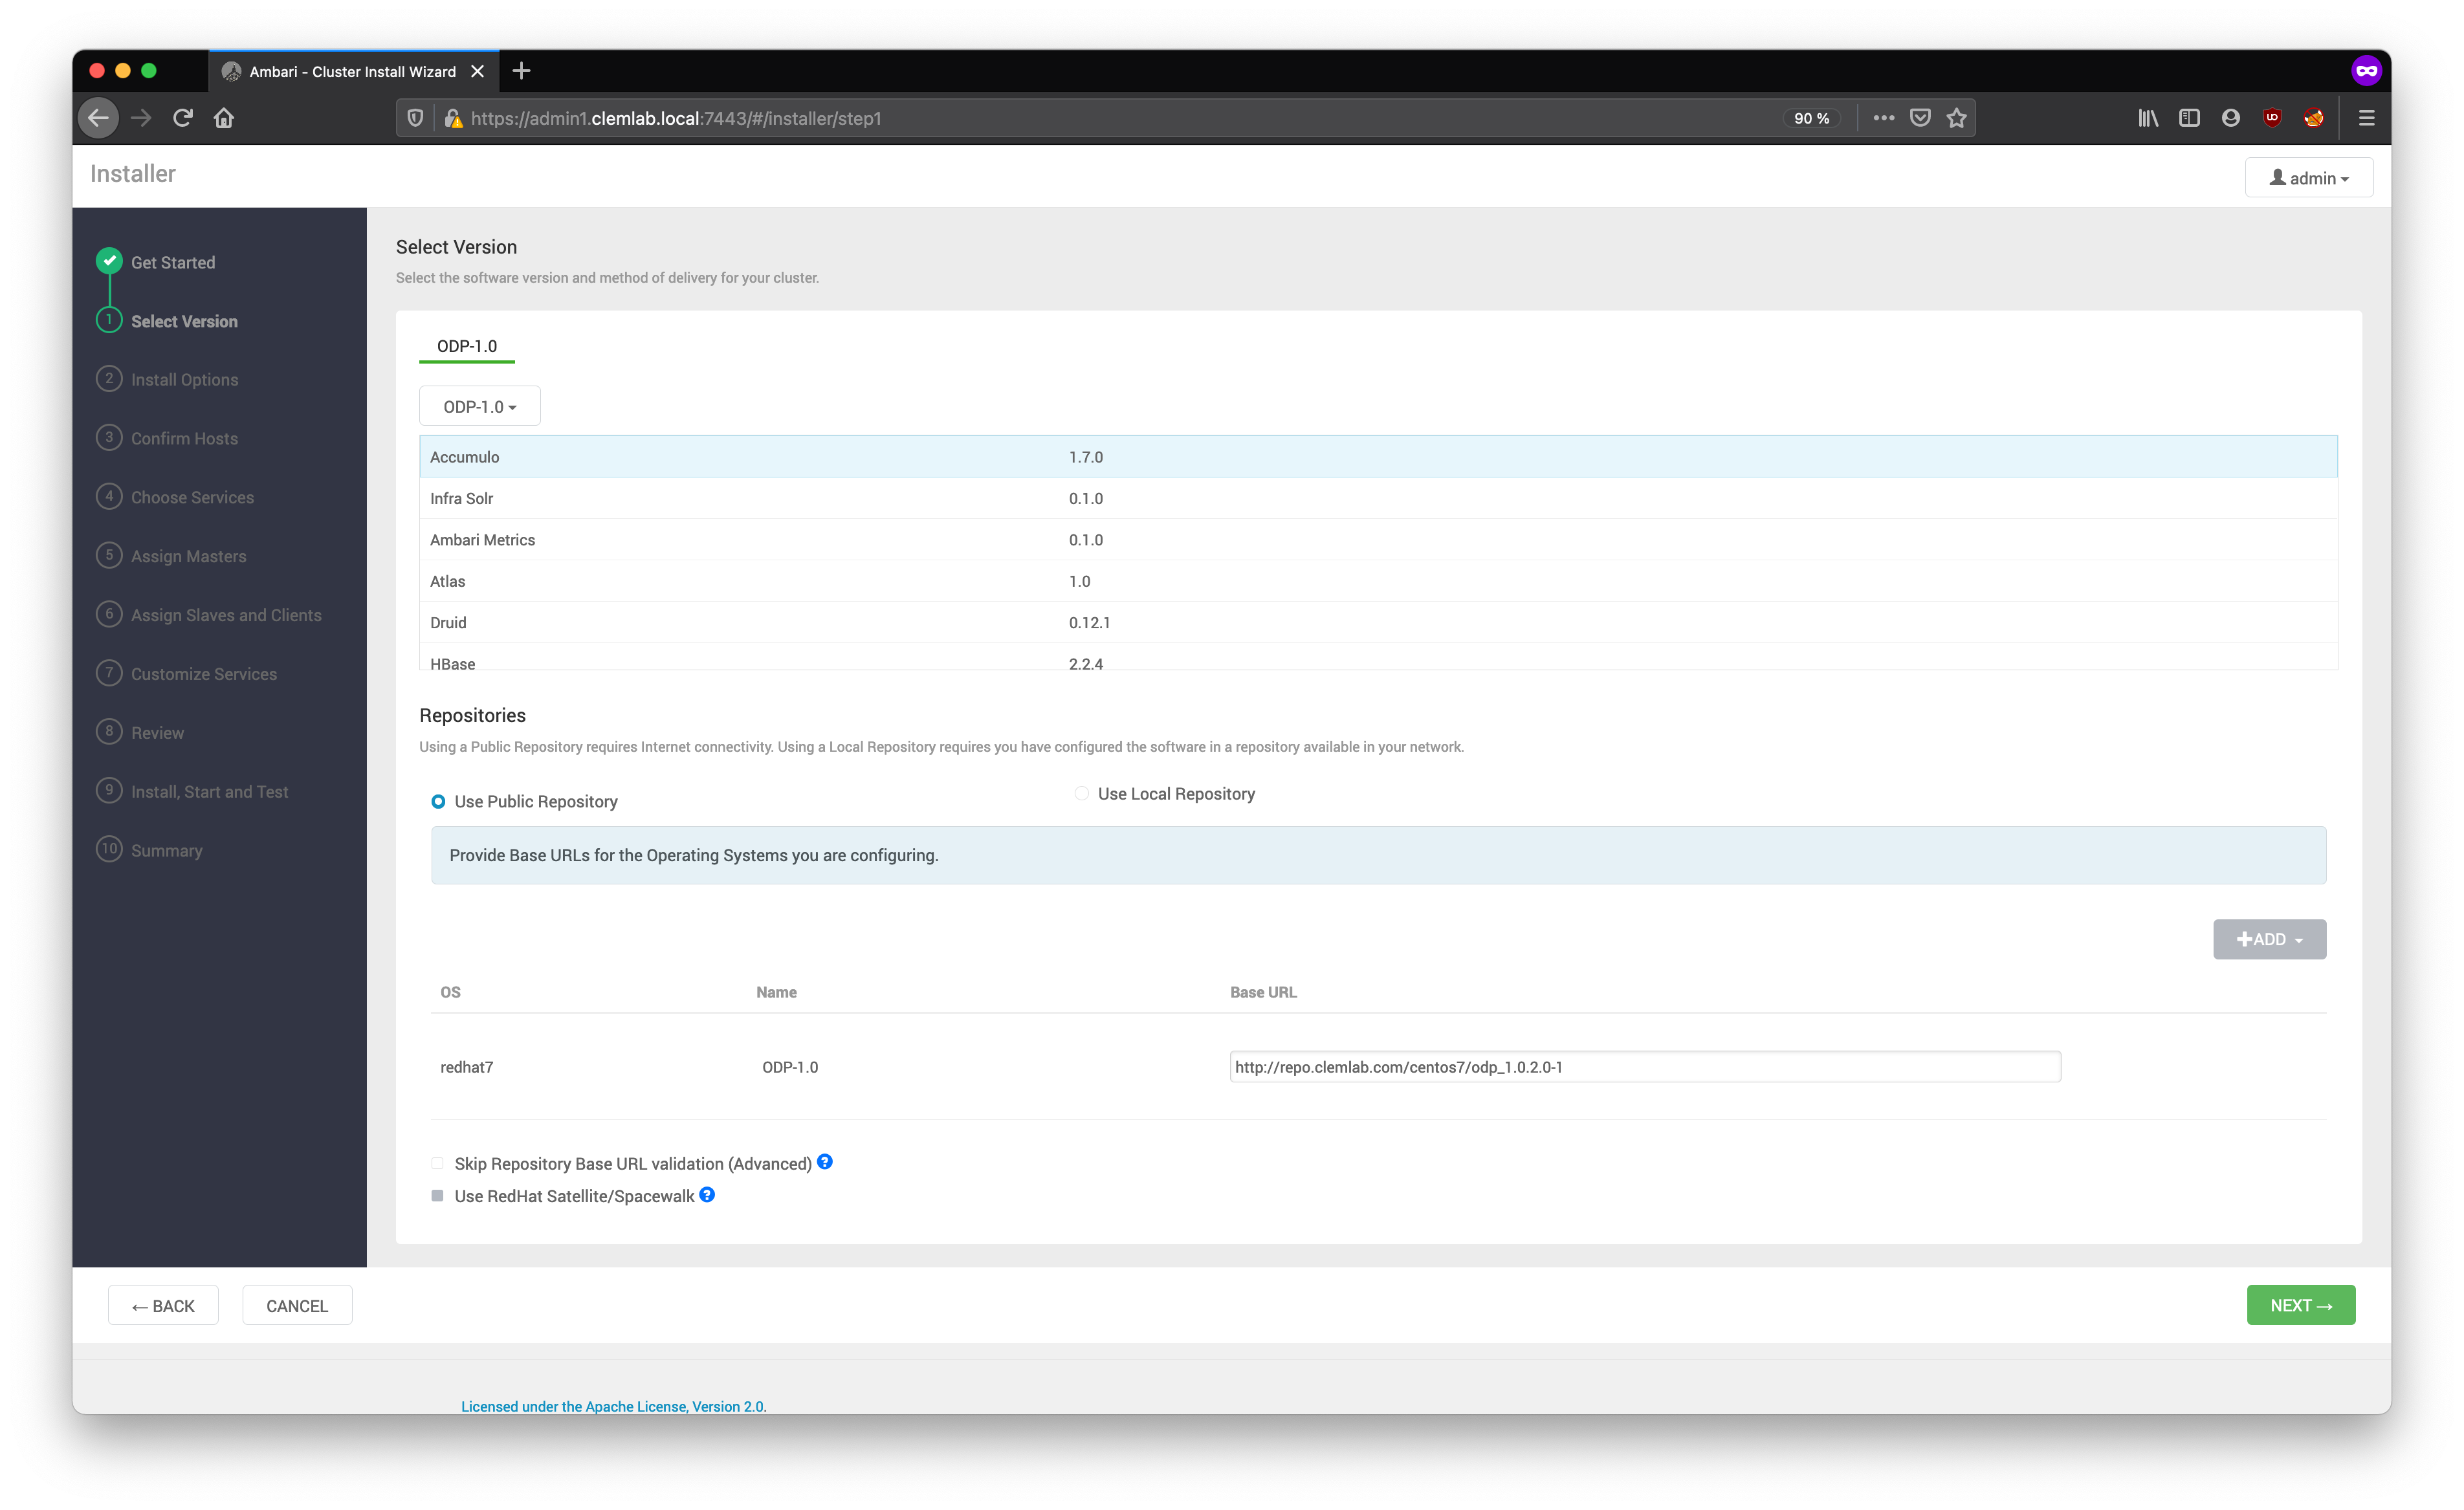The width and height of the screenshot is (2464, 1510).
Task: Bookmark this page with star icon
Action: tap(1956, 118)
